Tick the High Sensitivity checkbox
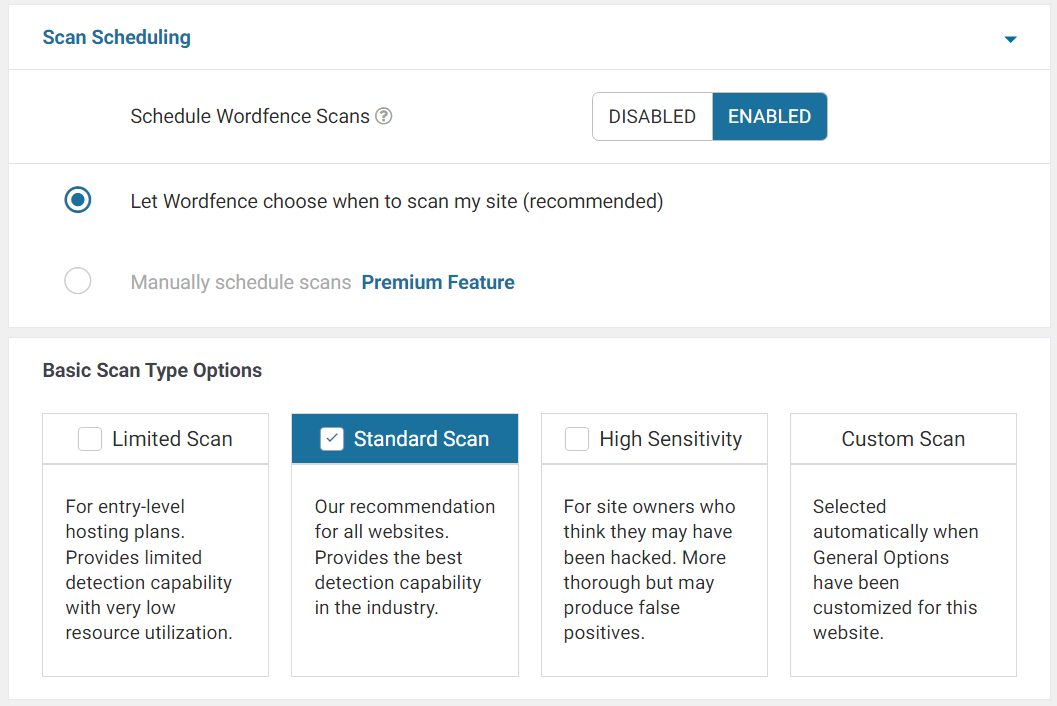Image resolution: width=1057 pixels, height=706 pixels. pos(577,439)
